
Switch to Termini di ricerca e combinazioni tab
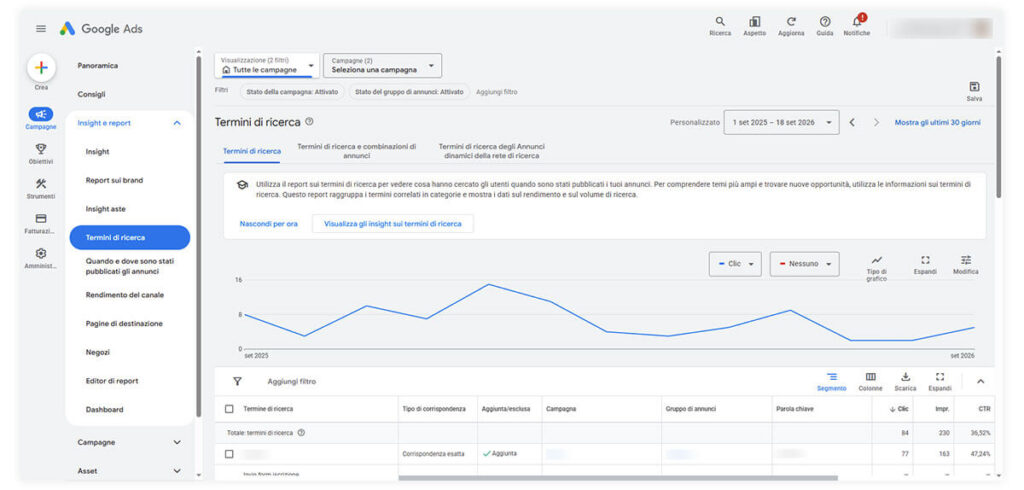click(x=357, y=151)
